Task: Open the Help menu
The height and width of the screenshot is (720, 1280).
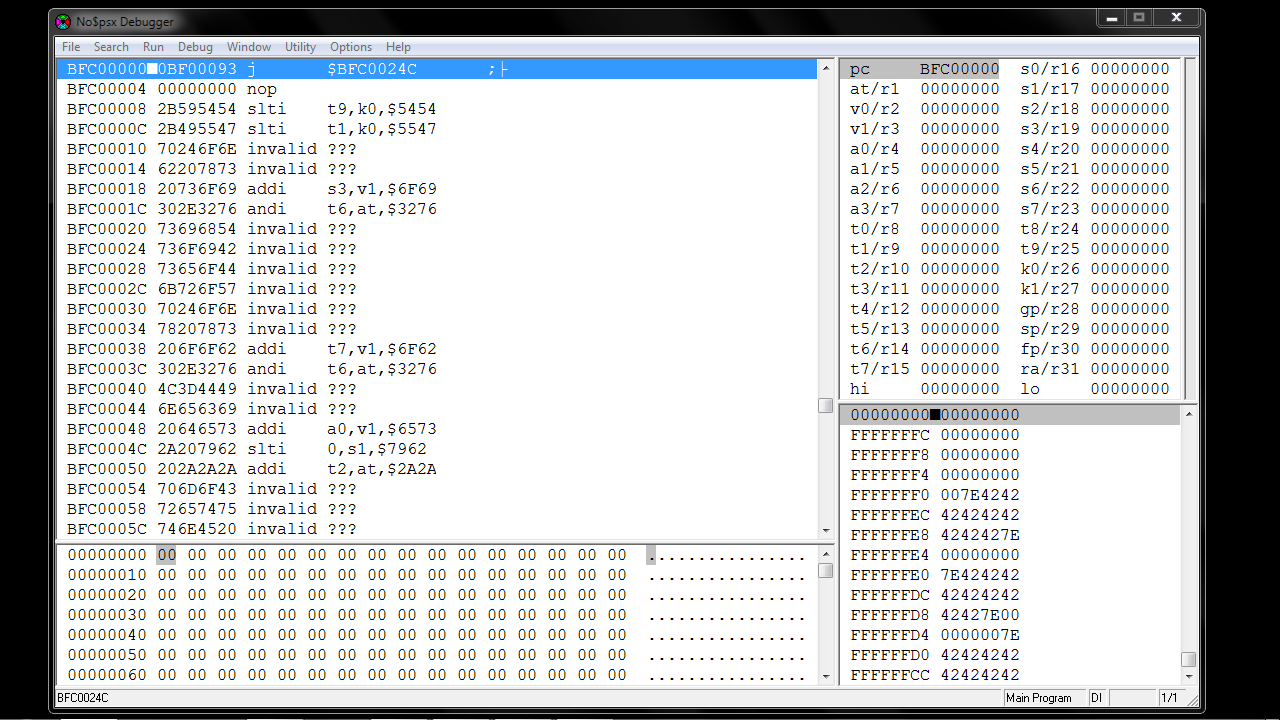Action: [398, 47]
